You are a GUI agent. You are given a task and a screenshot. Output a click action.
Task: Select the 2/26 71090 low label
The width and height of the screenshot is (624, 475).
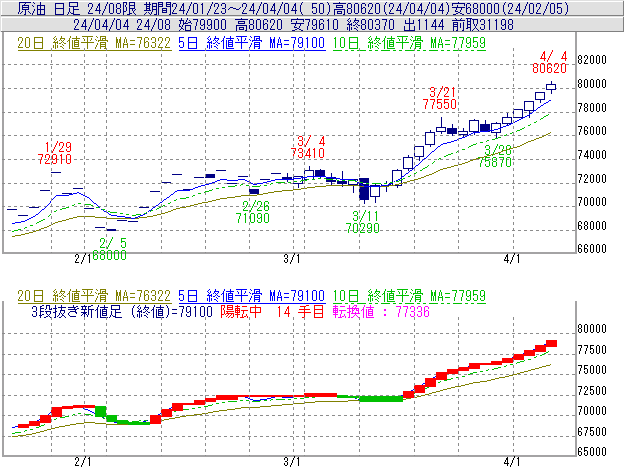tap(253, 212)
